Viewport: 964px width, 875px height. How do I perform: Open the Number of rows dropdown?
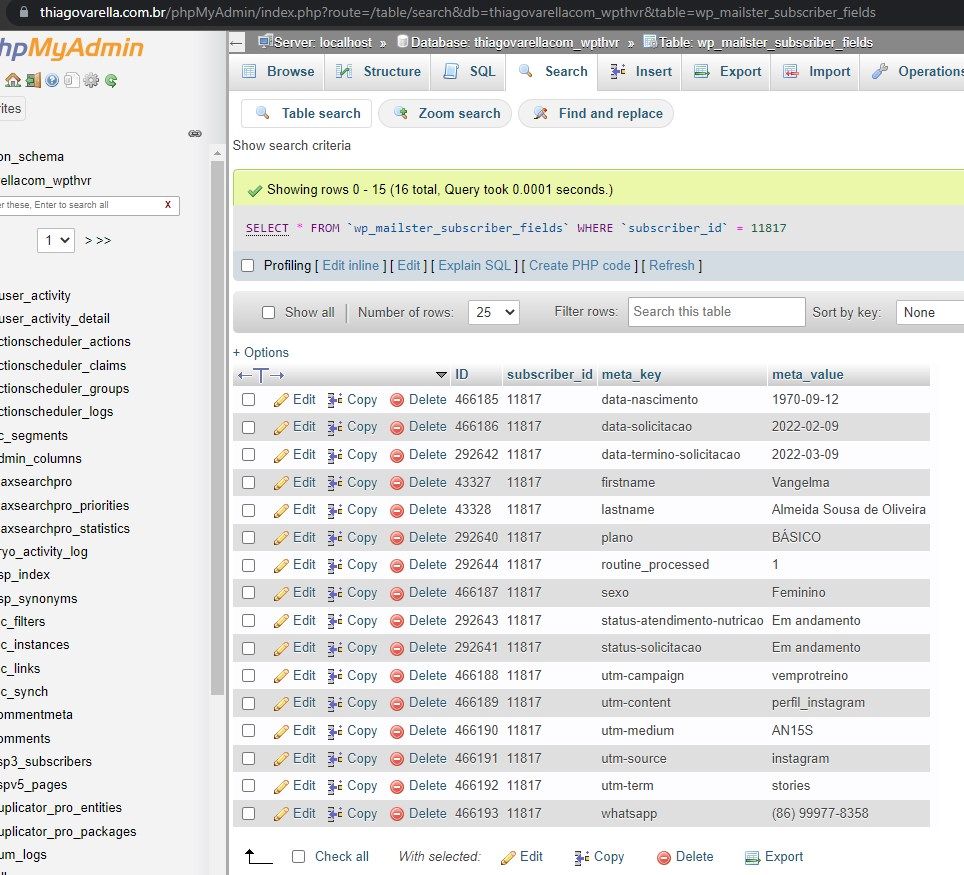pyautogui.click(x=494, y=312)
